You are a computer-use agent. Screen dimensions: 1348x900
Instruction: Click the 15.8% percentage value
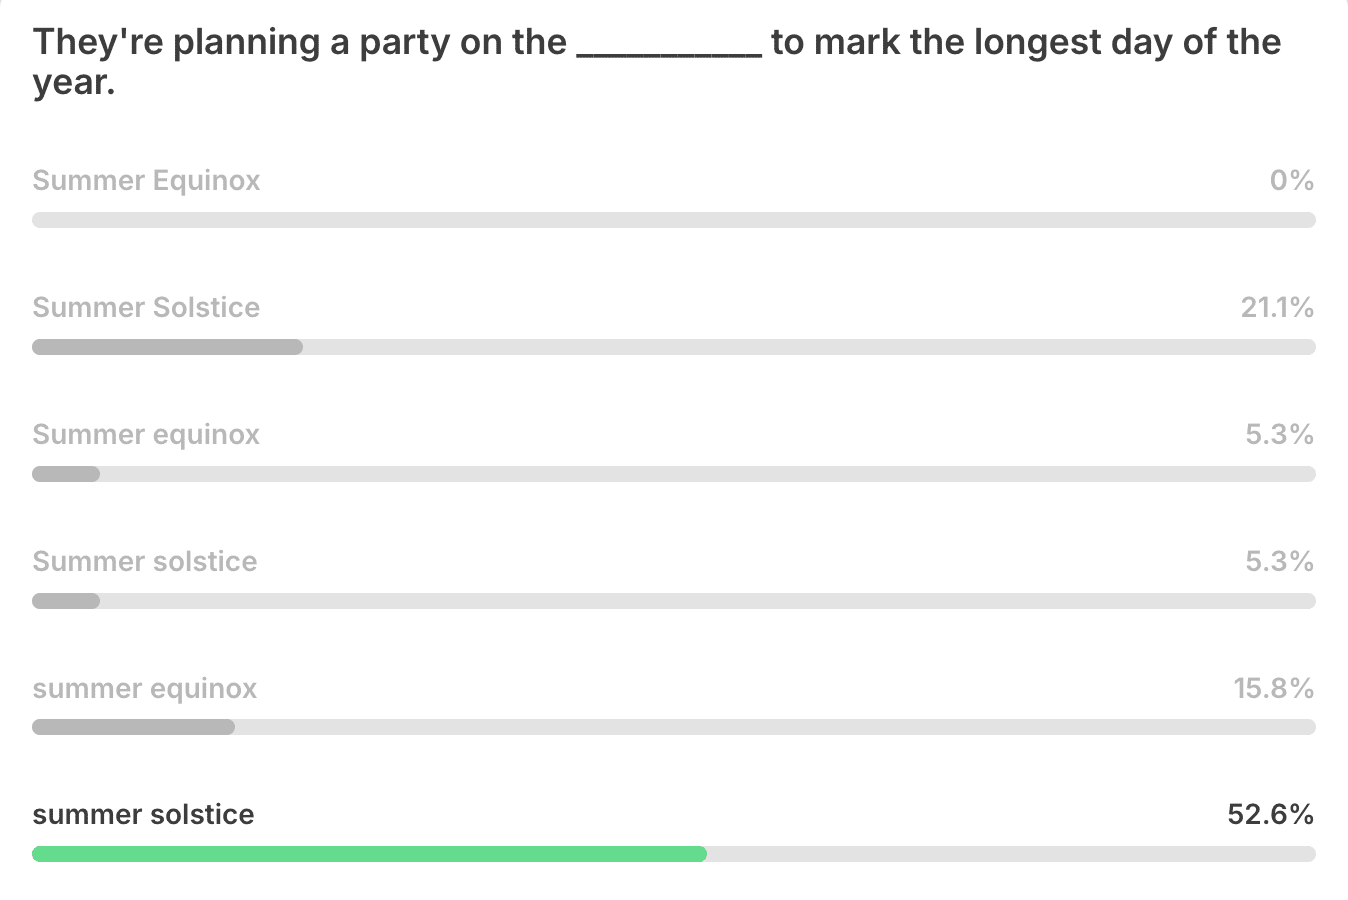(x=1274, y=689)
